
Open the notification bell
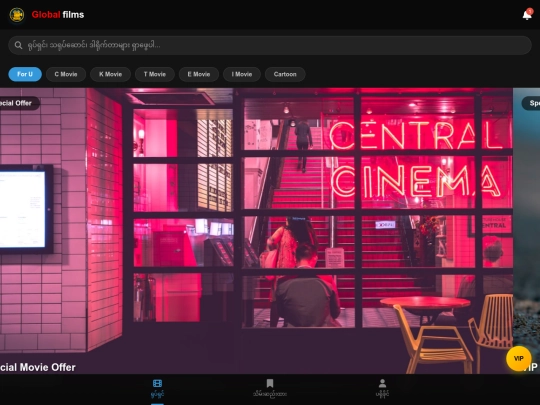527,15
